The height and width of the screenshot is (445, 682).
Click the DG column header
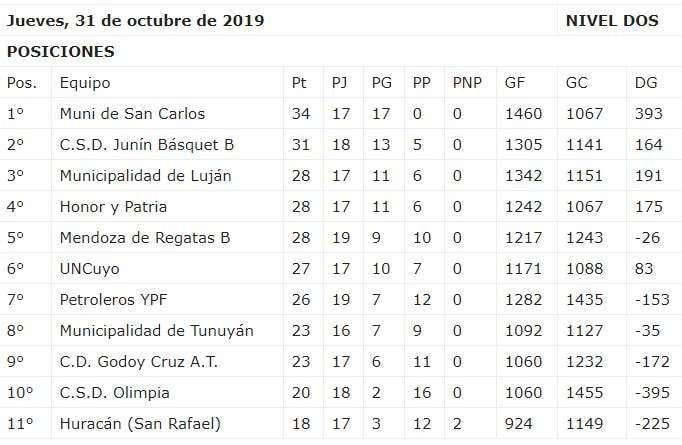pos(646,83)
